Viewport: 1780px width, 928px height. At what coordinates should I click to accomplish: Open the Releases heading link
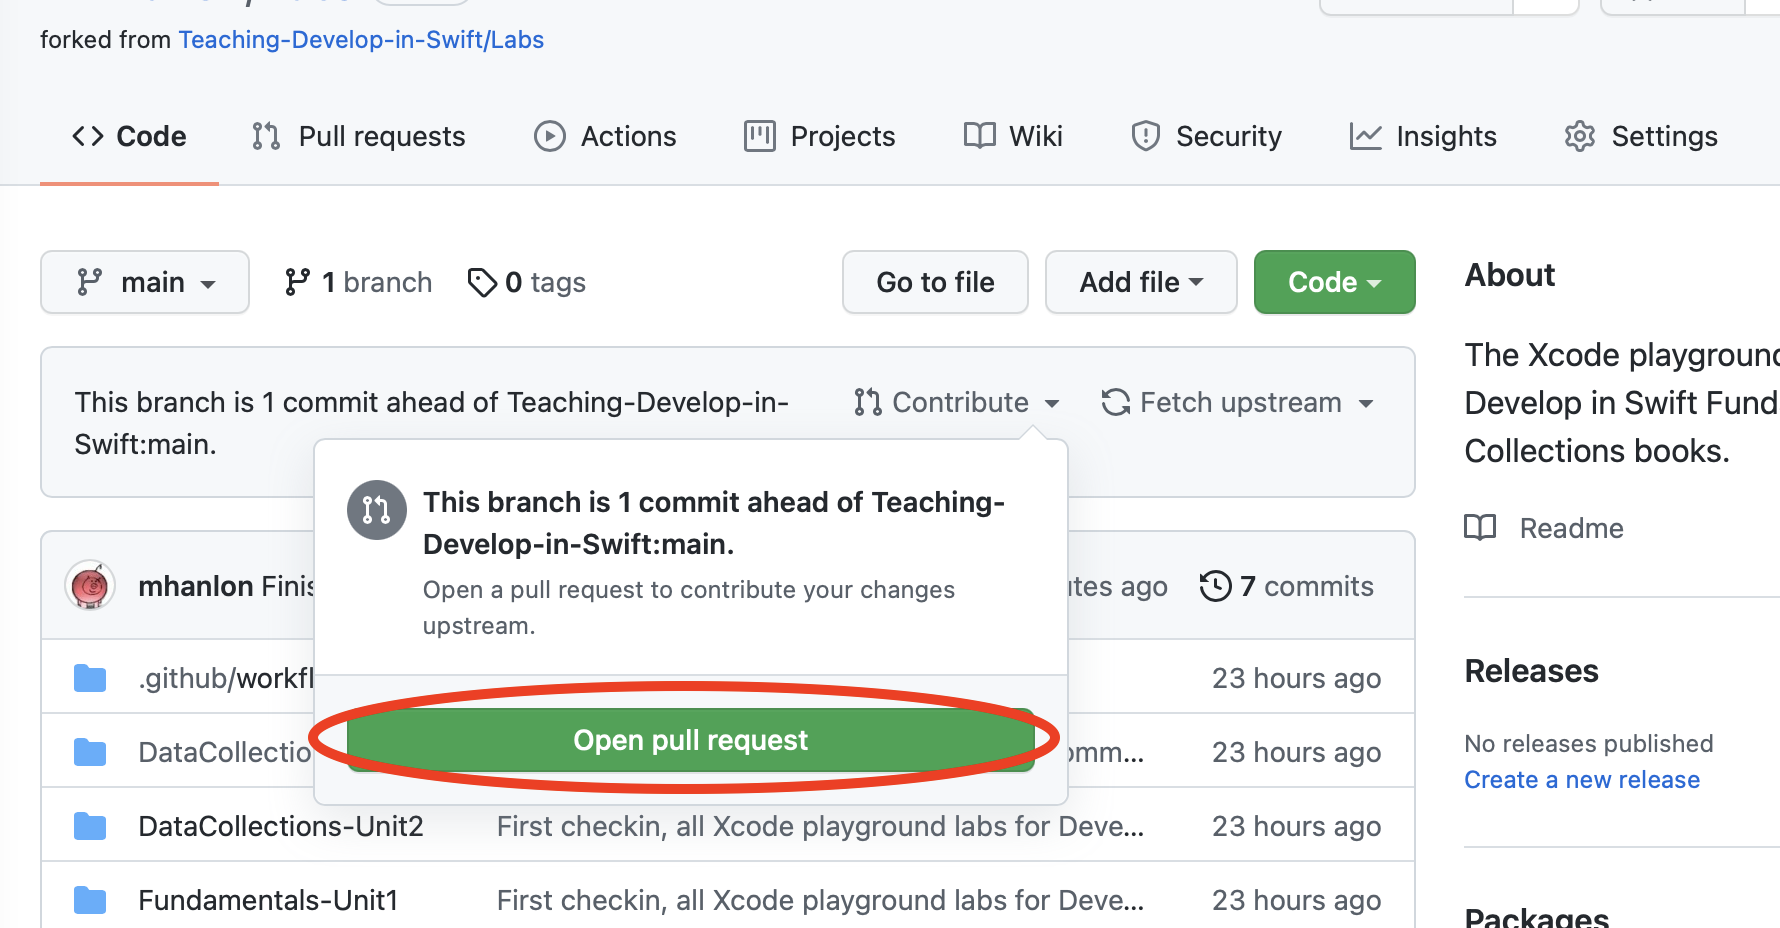(x=1531, y=671)
